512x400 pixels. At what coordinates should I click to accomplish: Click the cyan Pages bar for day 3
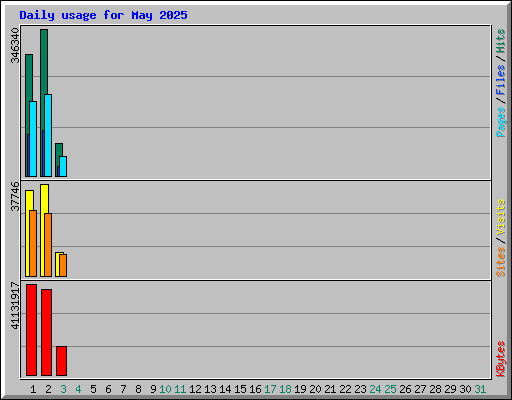click(x=63, y=166)
